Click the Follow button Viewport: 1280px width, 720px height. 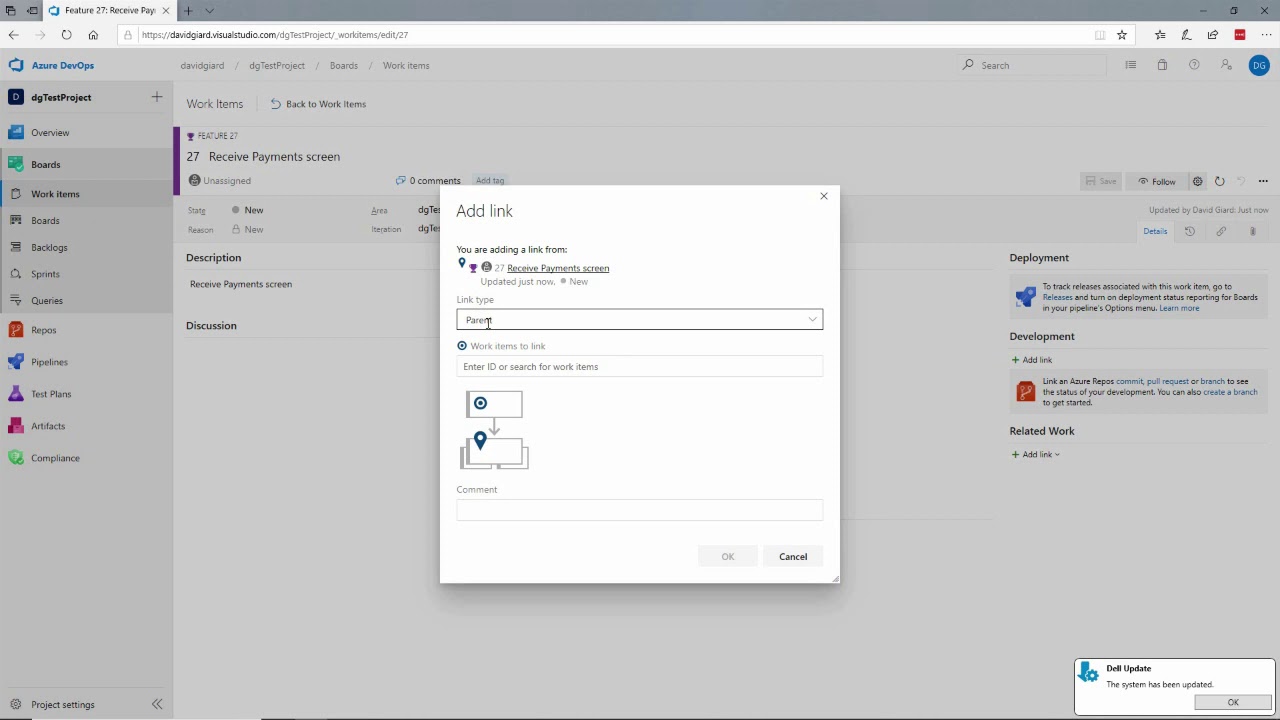(x=1157, y=181)
